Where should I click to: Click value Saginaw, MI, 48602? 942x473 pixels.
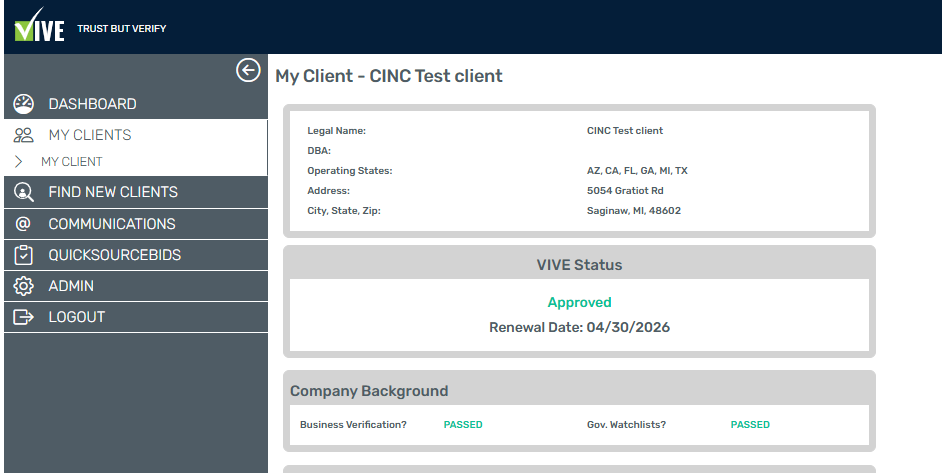[634, 211]
